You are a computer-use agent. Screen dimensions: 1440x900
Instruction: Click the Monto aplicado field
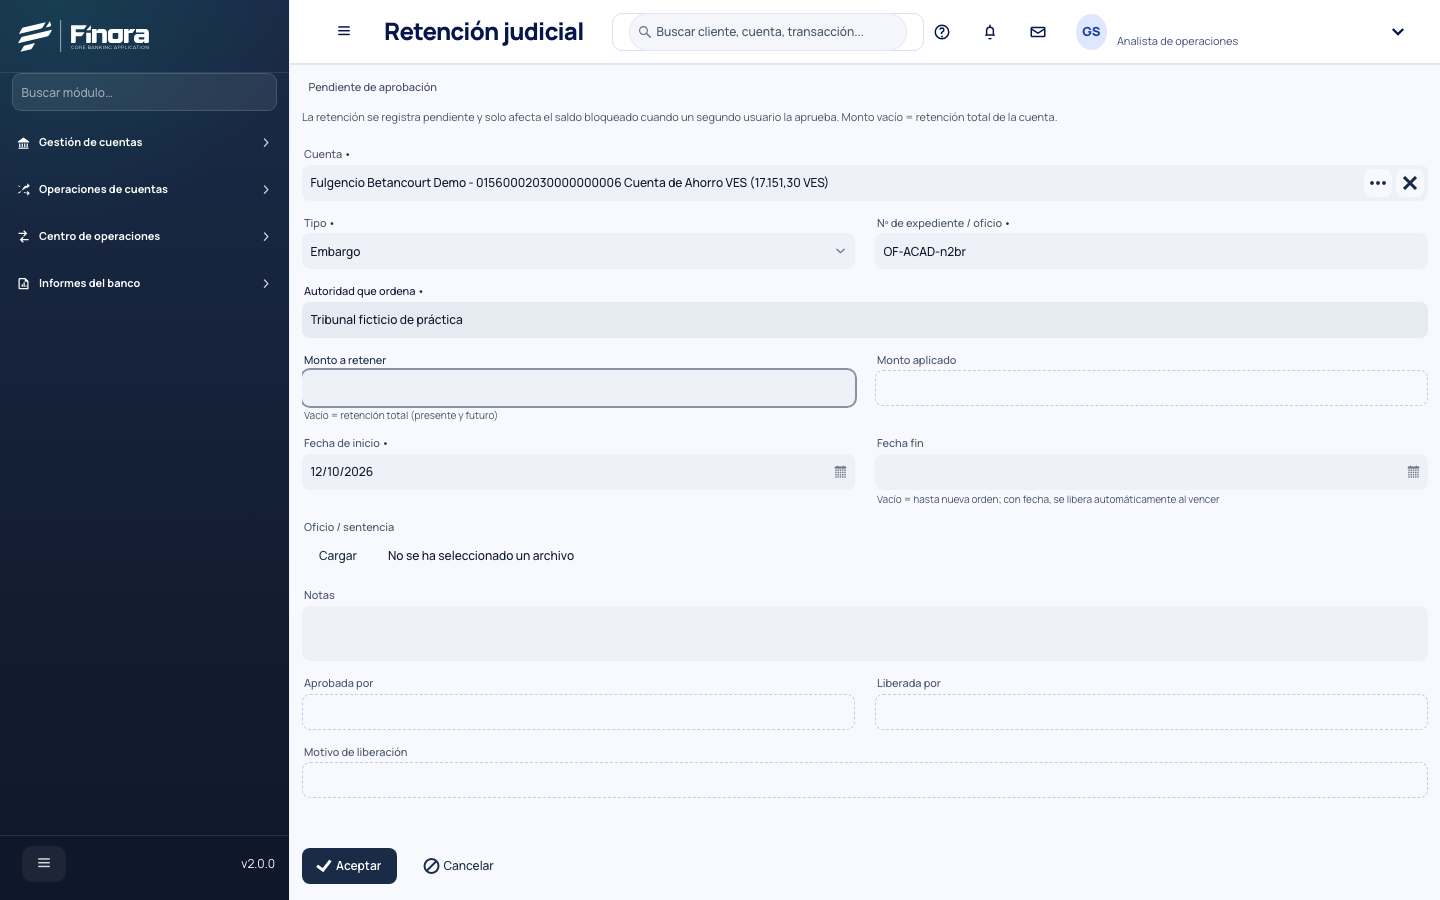click(x=1151, y=388)
